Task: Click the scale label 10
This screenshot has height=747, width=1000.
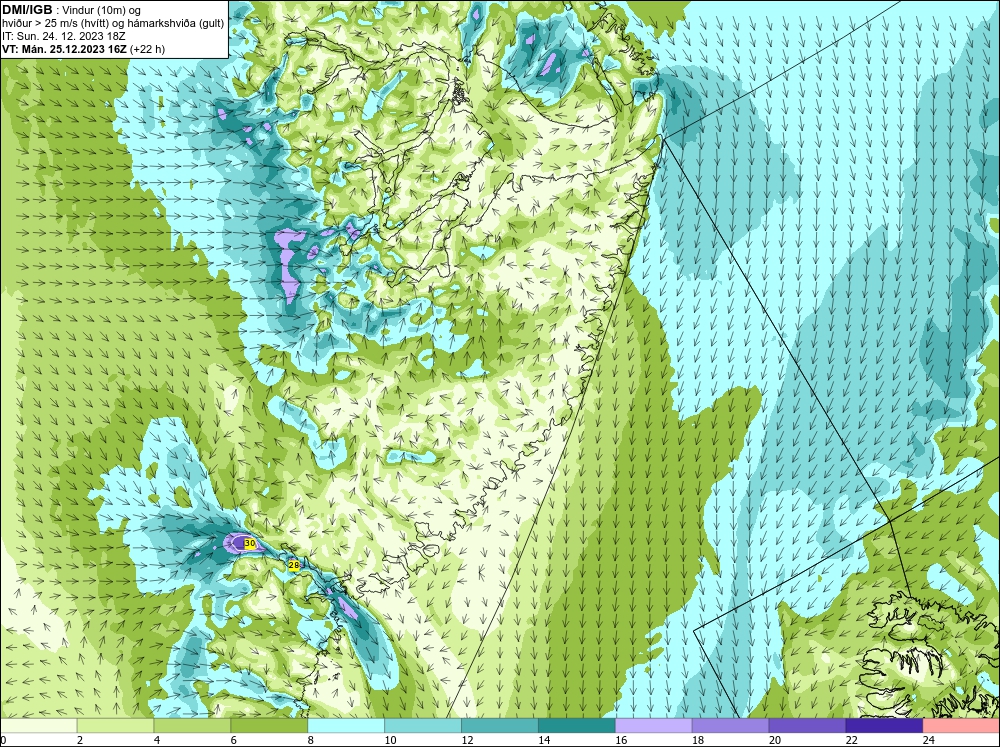Action: [390, 740]
